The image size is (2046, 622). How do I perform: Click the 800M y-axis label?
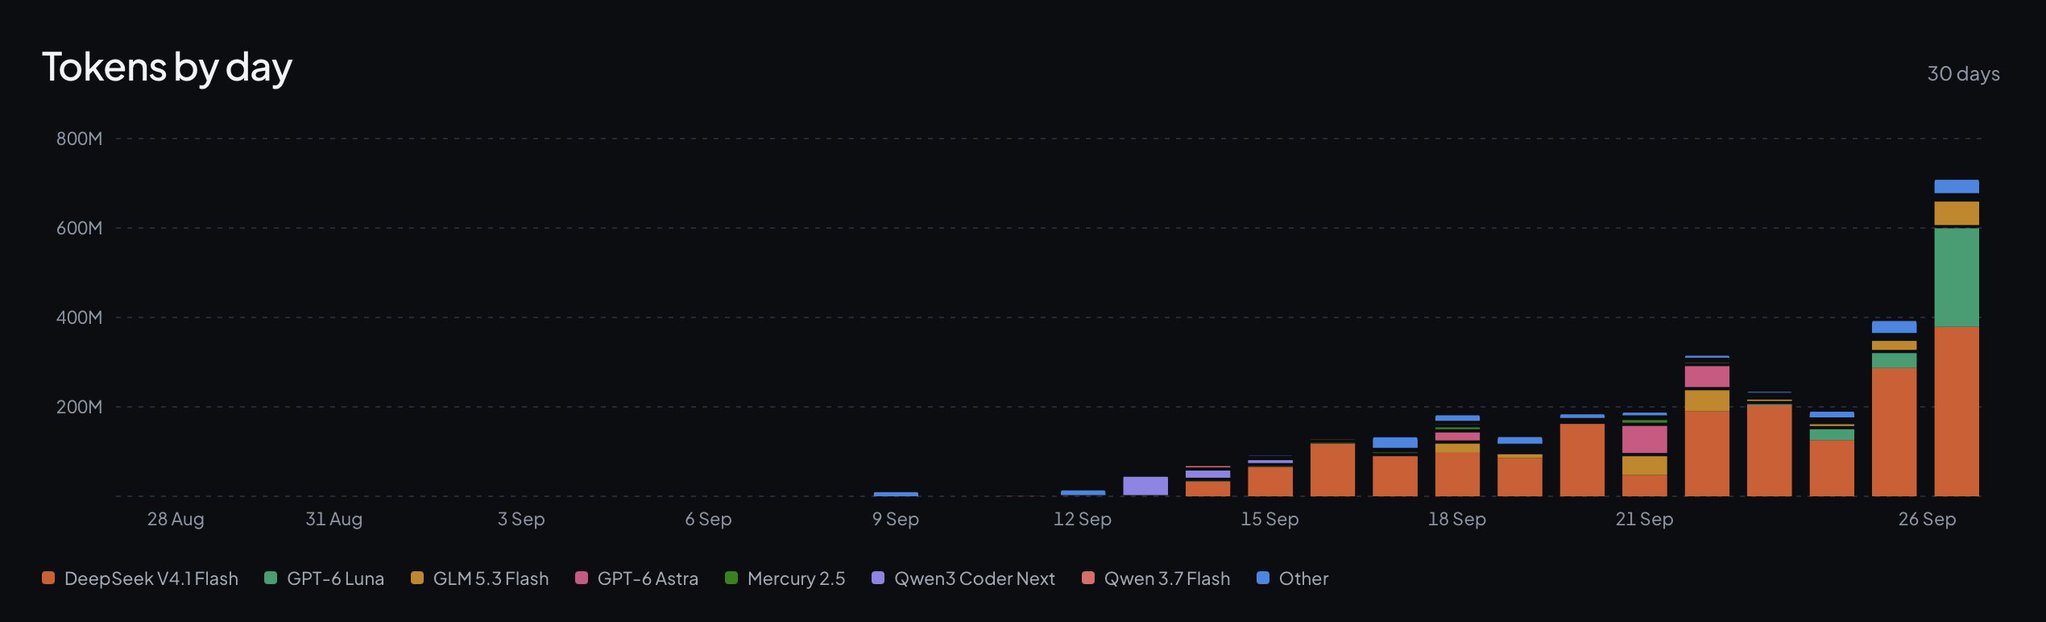pyautogui.click(x=79, y=139)
